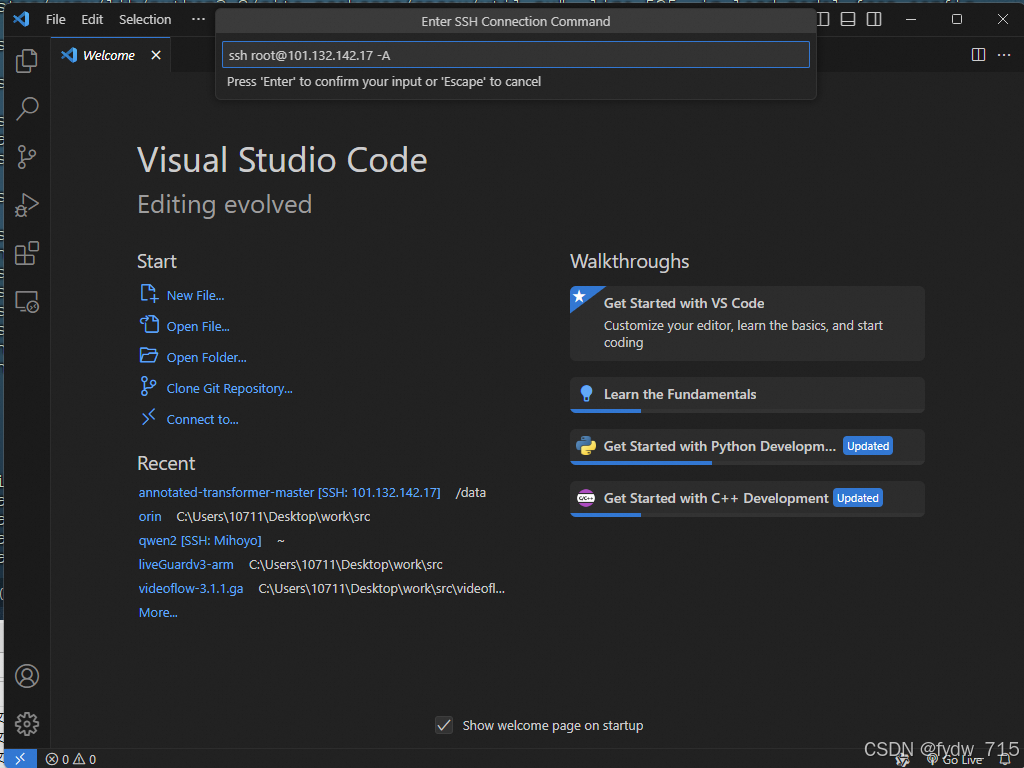
Task: Click the VS Code logo in title bar
Action: [x=22, y=19]
